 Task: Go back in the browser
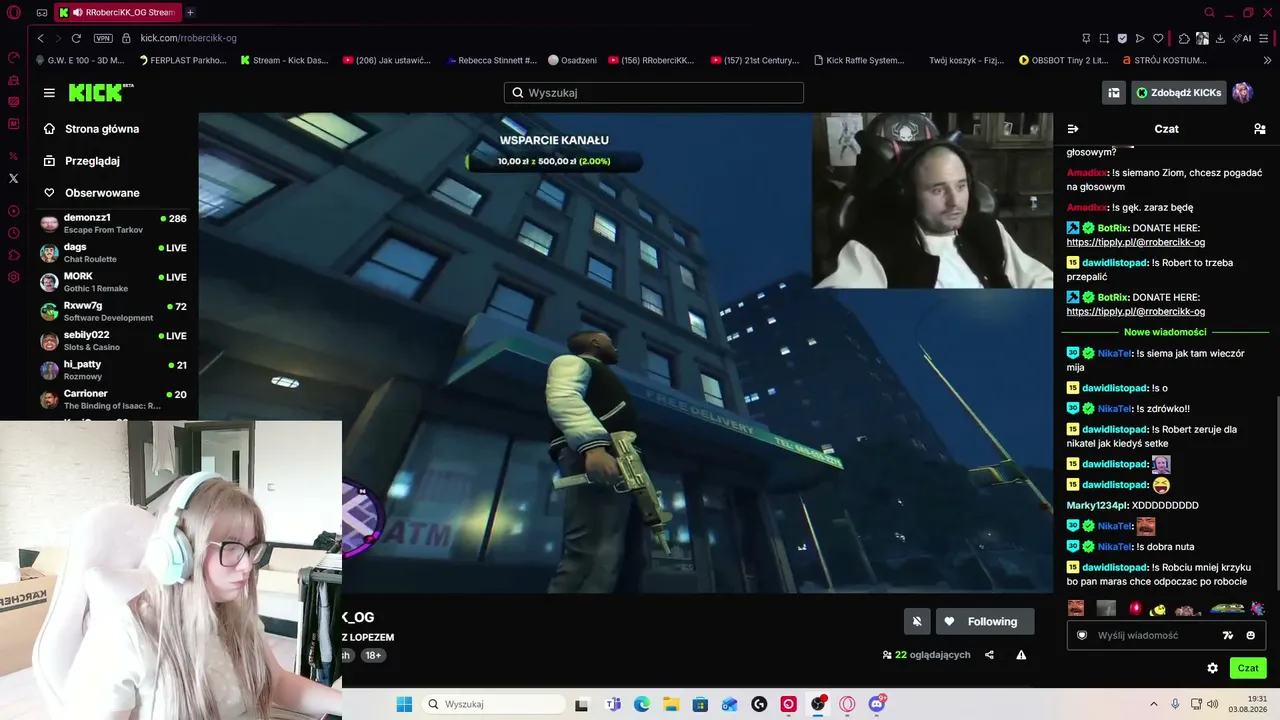[x=41, y=38]
